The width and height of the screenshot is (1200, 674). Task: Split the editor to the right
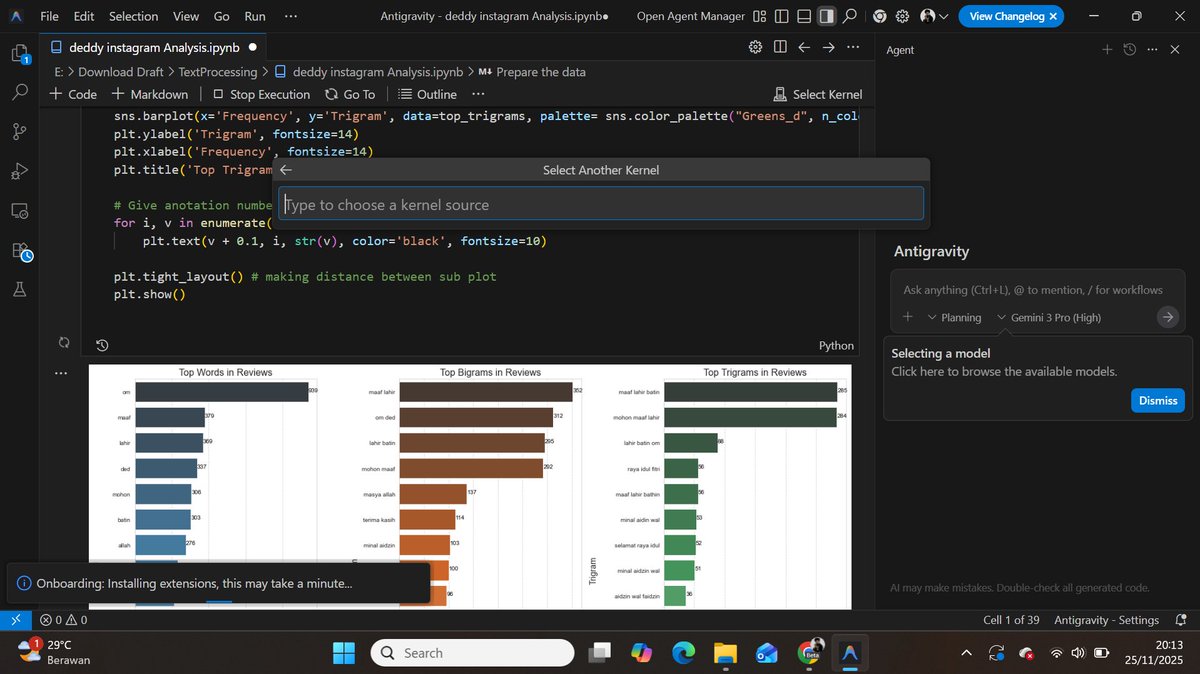pyautogui.click(x=780, y=47)
